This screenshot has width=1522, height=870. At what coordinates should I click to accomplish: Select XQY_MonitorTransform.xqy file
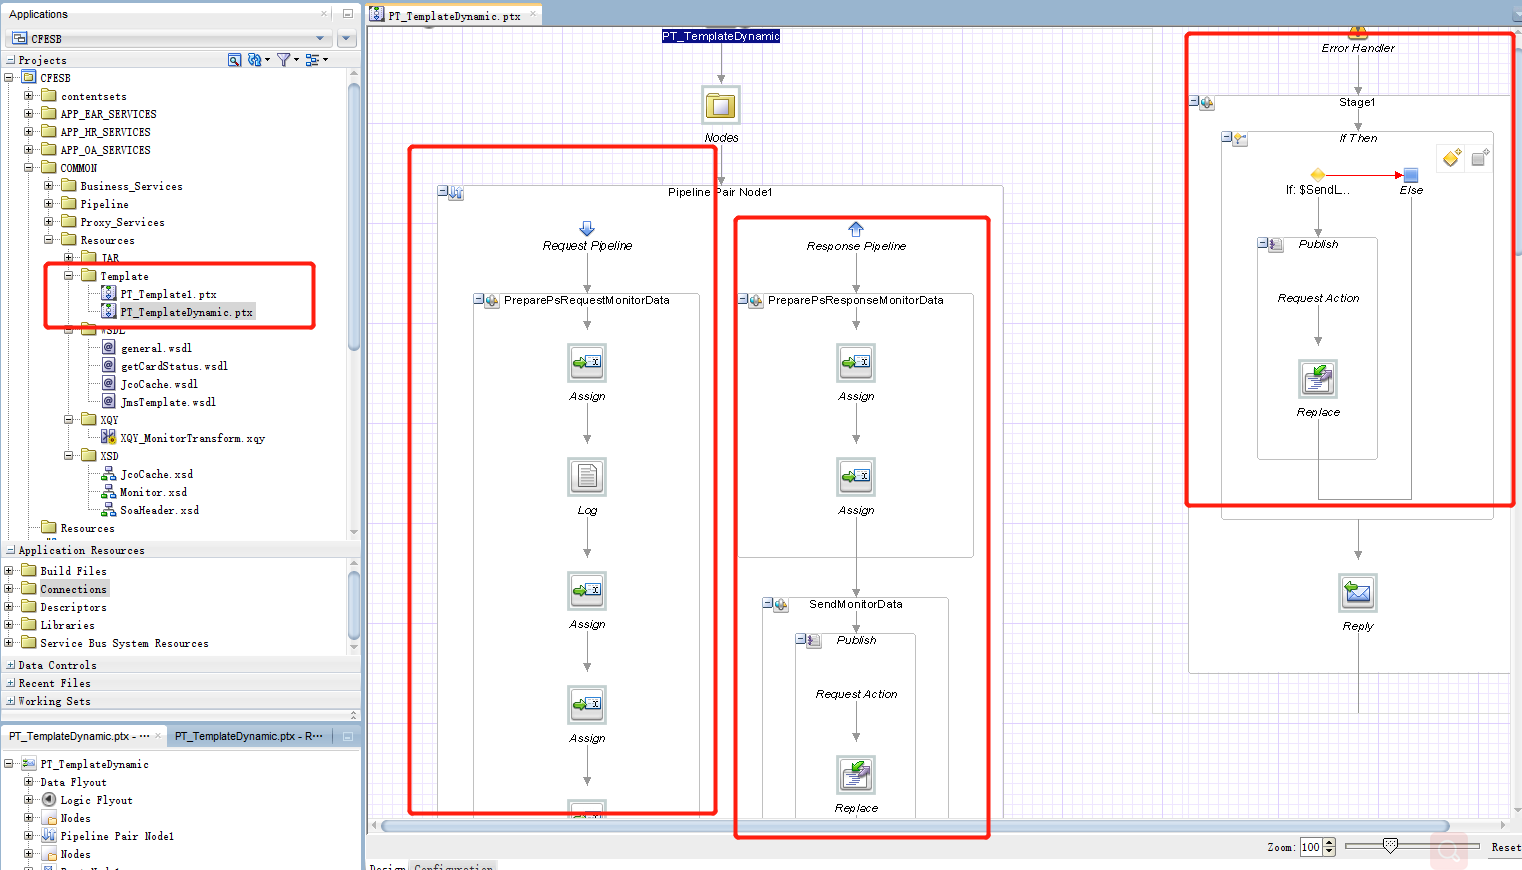pos(192,438)
